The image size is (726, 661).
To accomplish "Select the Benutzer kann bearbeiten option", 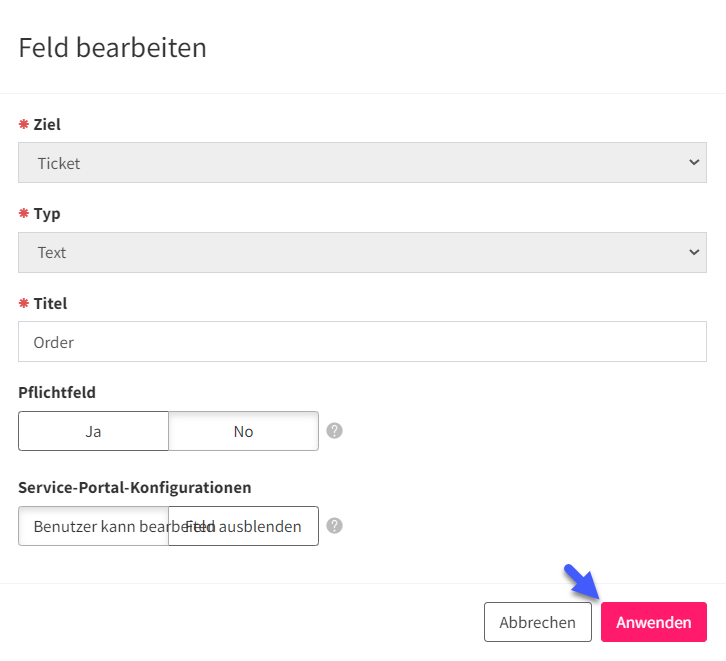I will tap(94, 526).
